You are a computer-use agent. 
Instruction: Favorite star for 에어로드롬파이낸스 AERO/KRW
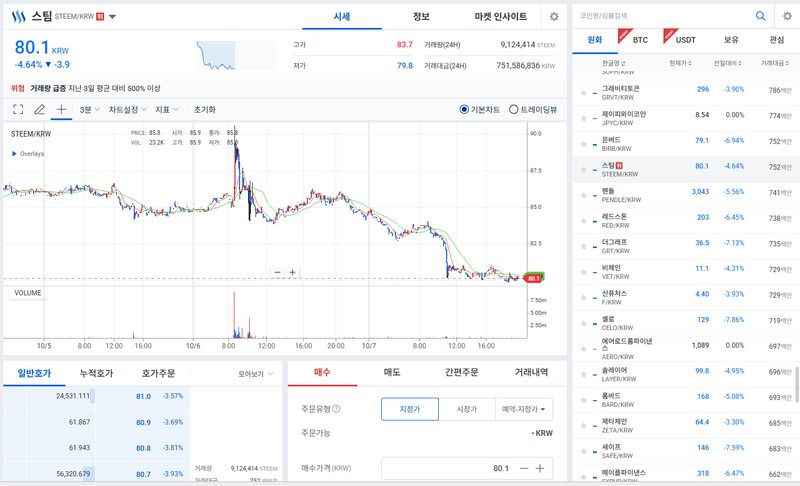(583, 349)
